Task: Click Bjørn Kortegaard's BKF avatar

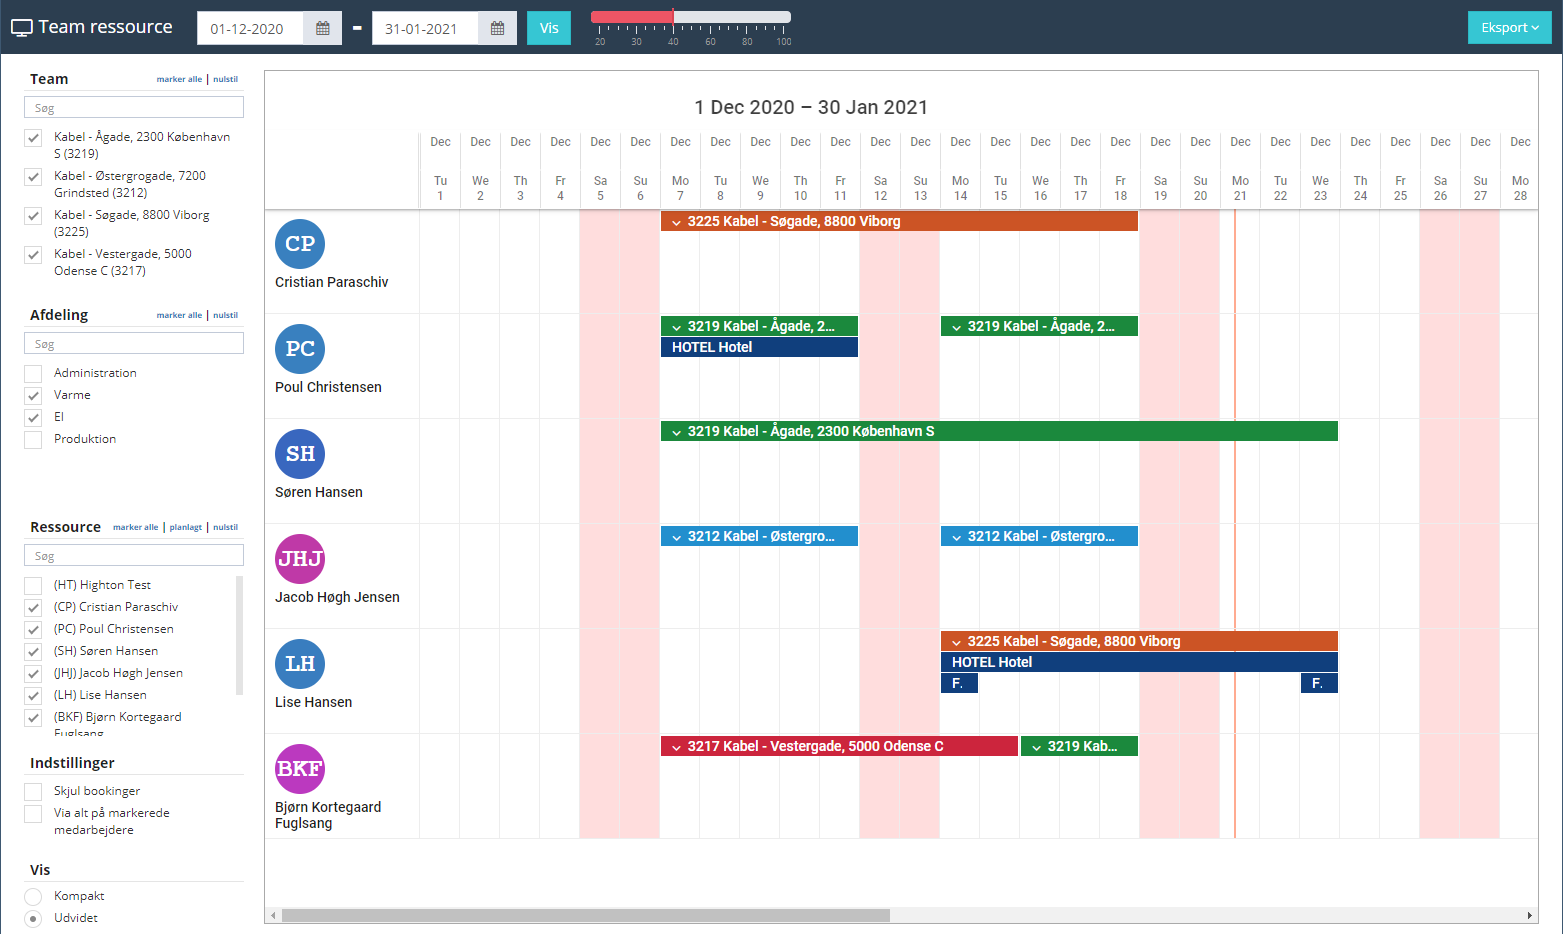Action: pyautogui.click(x=300, y=769)
